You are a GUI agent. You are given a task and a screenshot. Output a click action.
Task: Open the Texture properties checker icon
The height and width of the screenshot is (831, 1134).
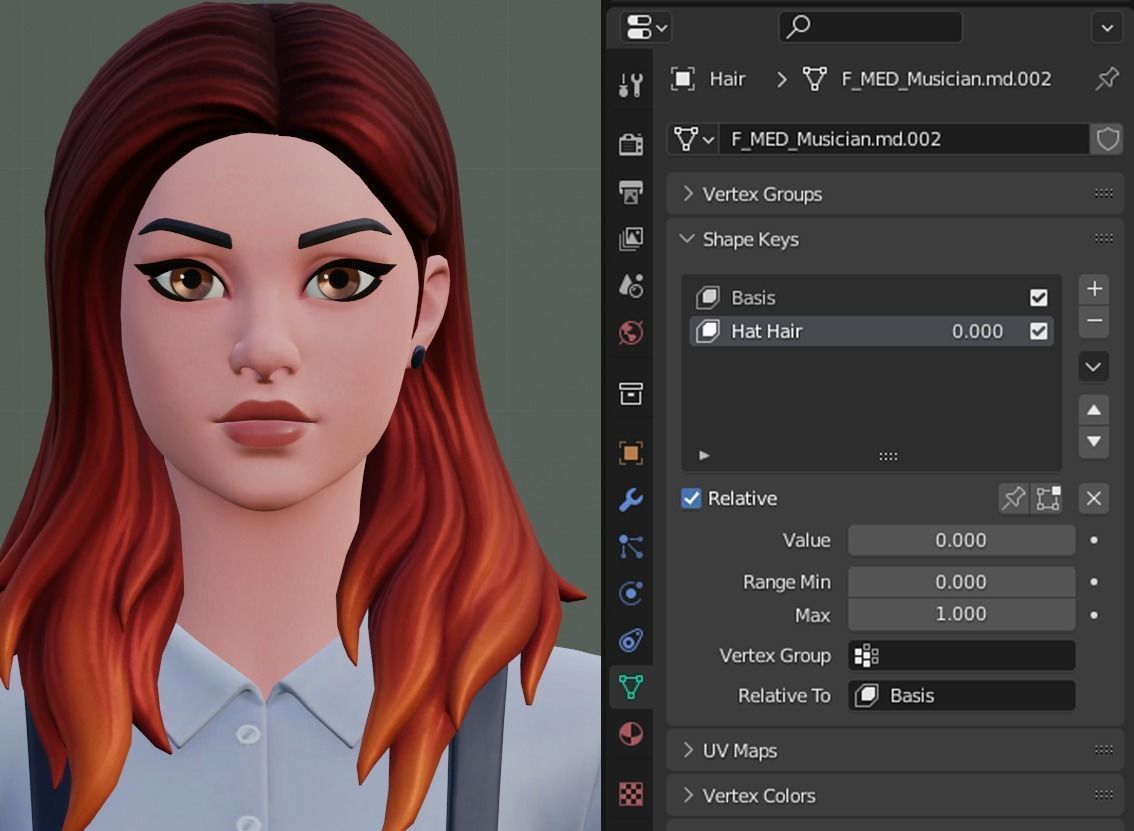coord(631,794)
